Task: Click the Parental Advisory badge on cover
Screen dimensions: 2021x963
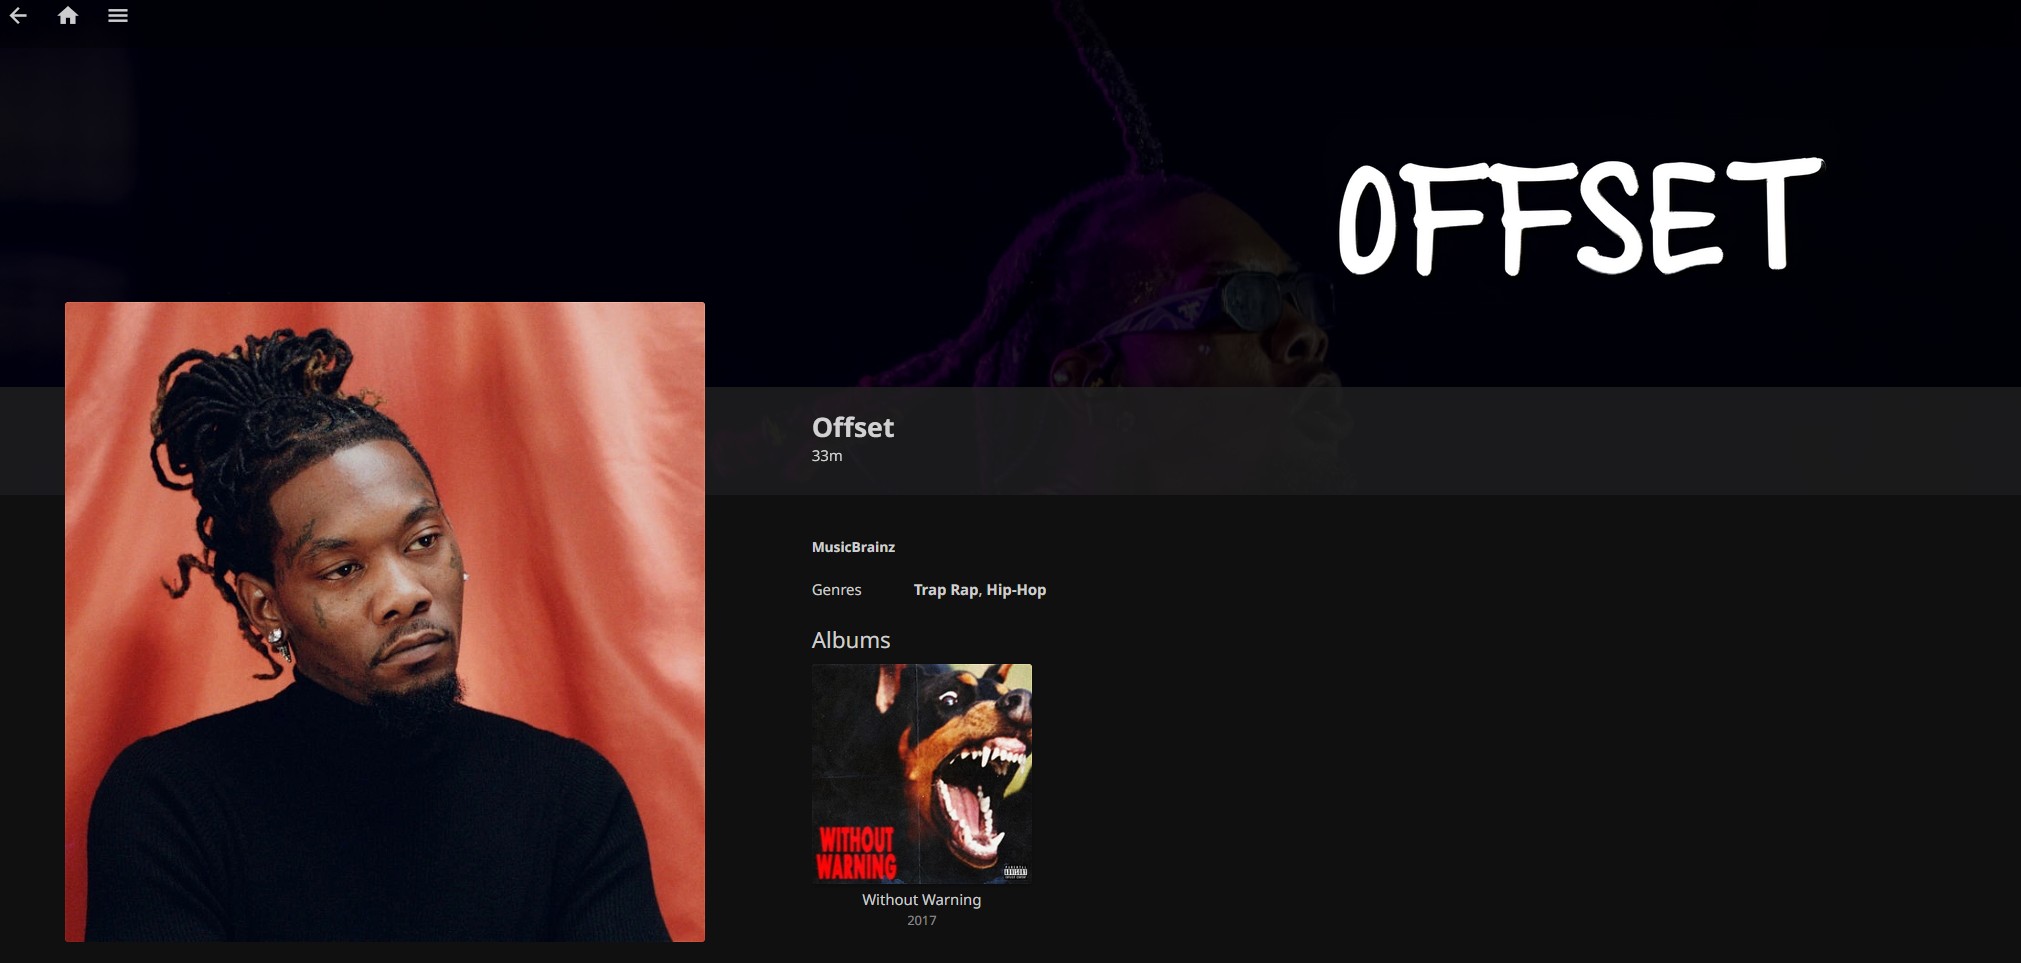Action: (1015, 872)
